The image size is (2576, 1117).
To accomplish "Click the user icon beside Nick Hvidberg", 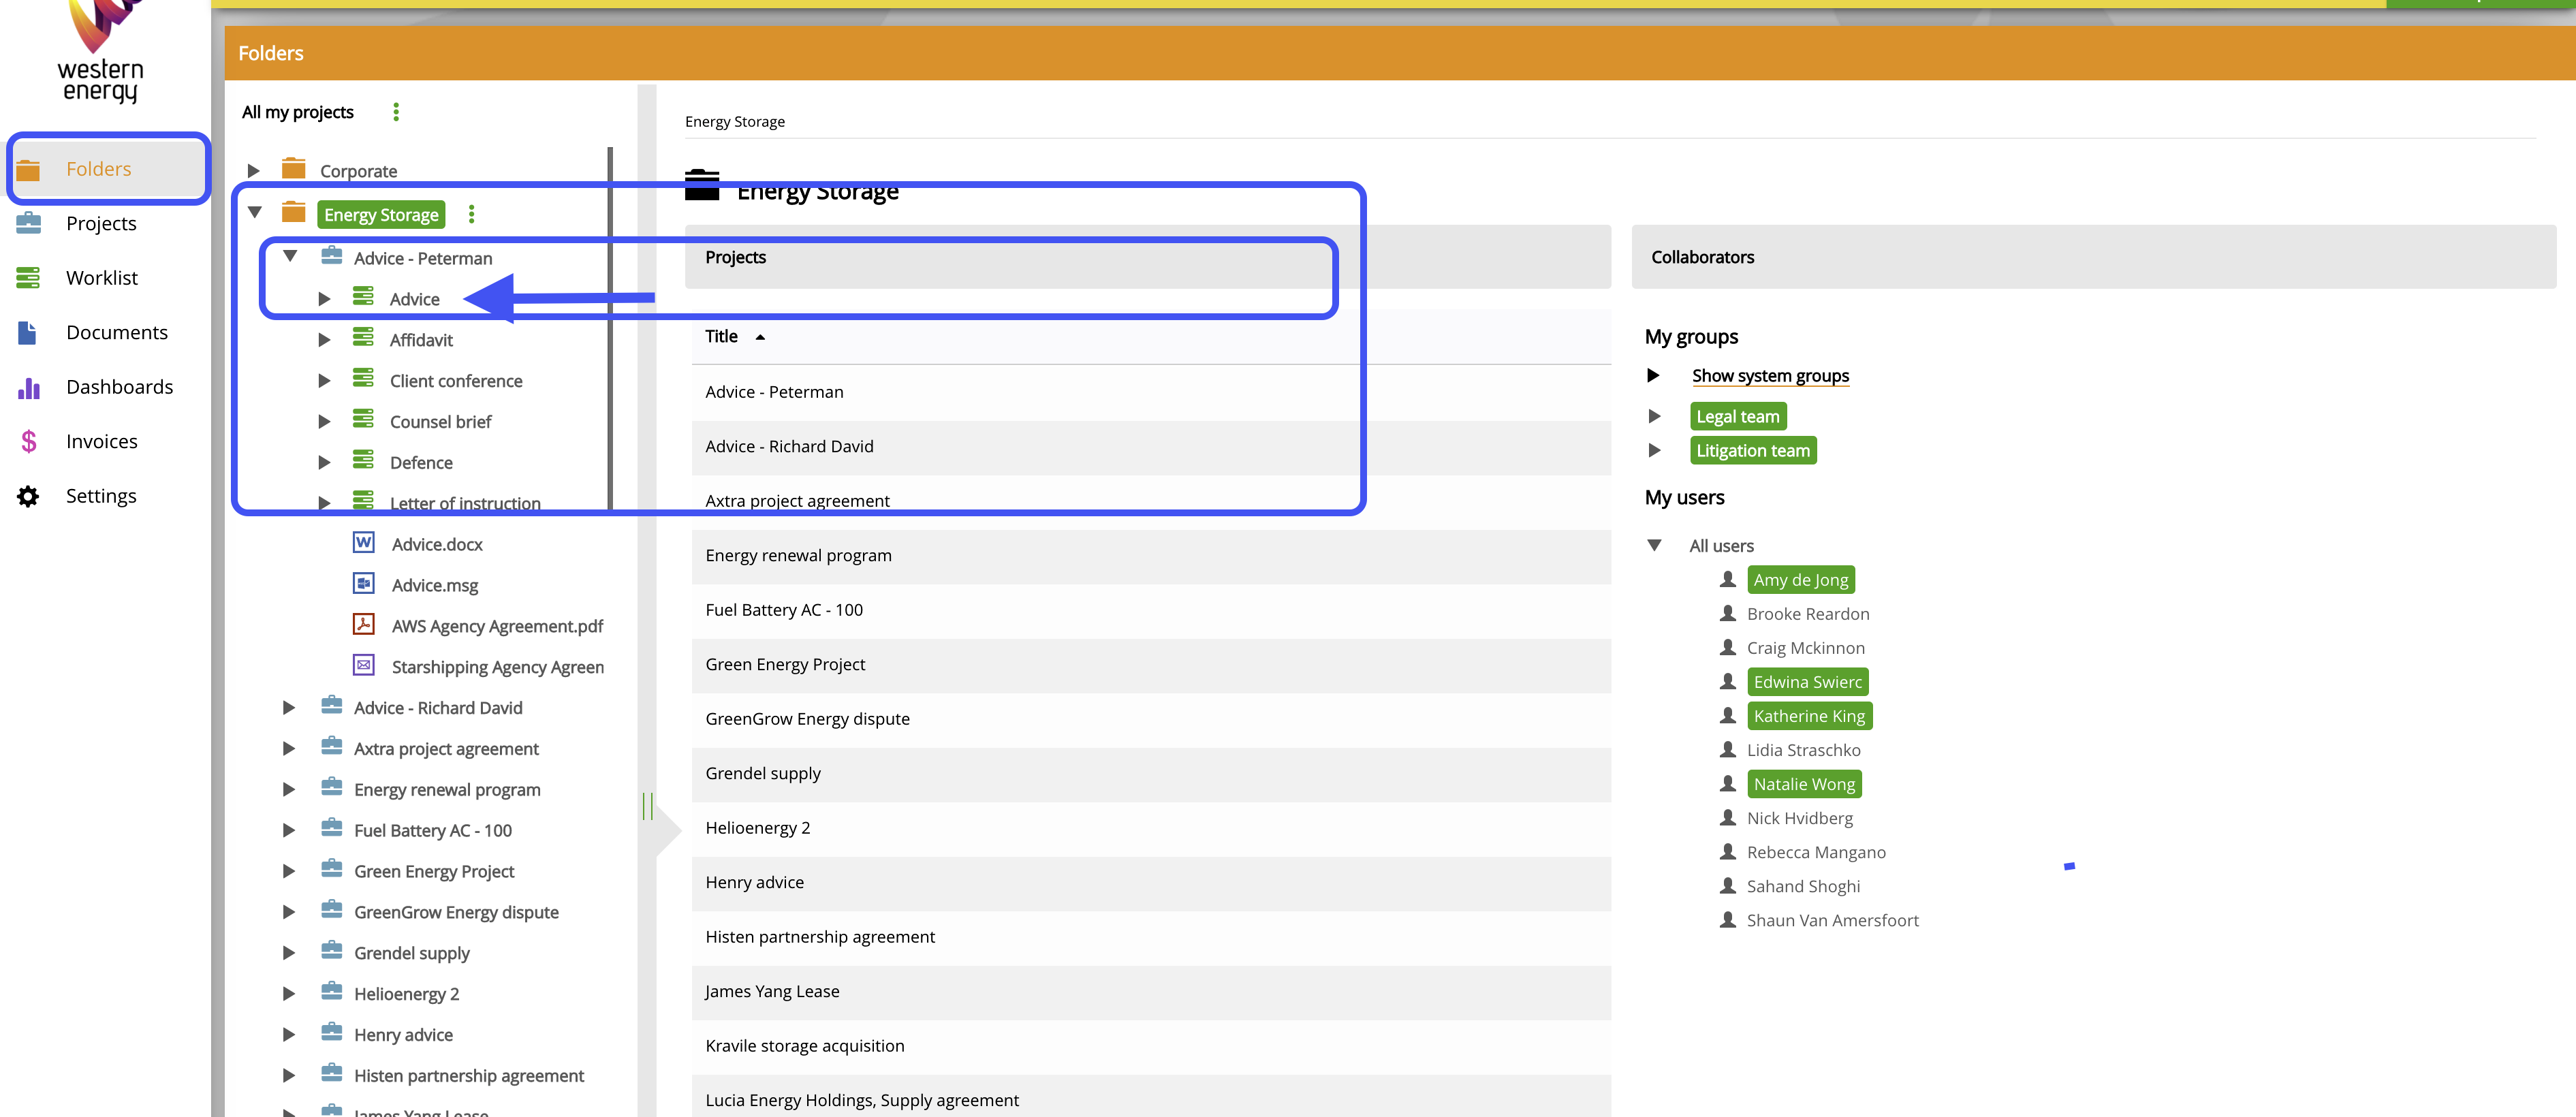I will pos(1728,817).
